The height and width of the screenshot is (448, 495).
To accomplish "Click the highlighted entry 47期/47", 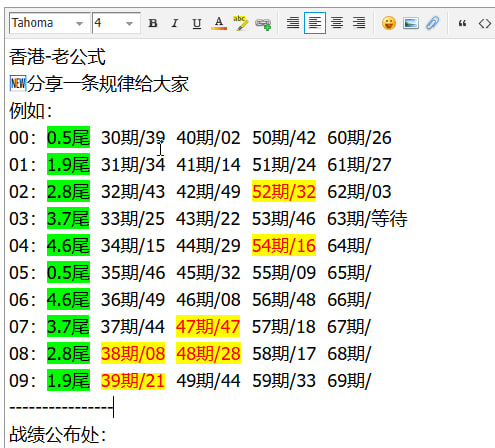I will coord(208,326).
